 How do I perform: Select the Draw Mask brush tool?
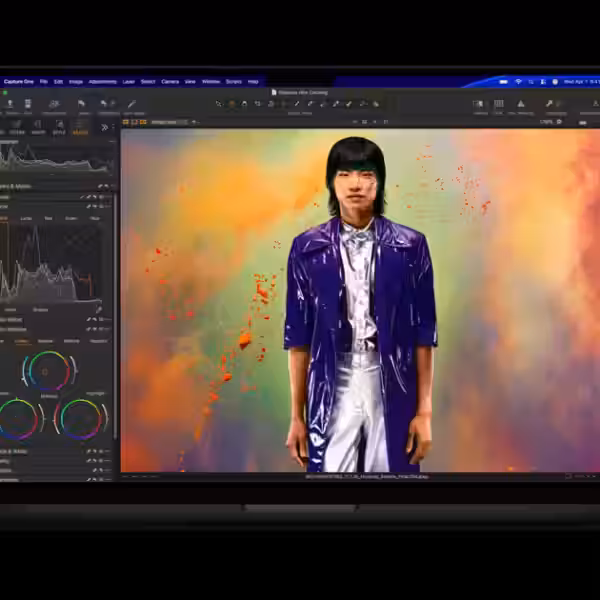(x=297, y=103)
